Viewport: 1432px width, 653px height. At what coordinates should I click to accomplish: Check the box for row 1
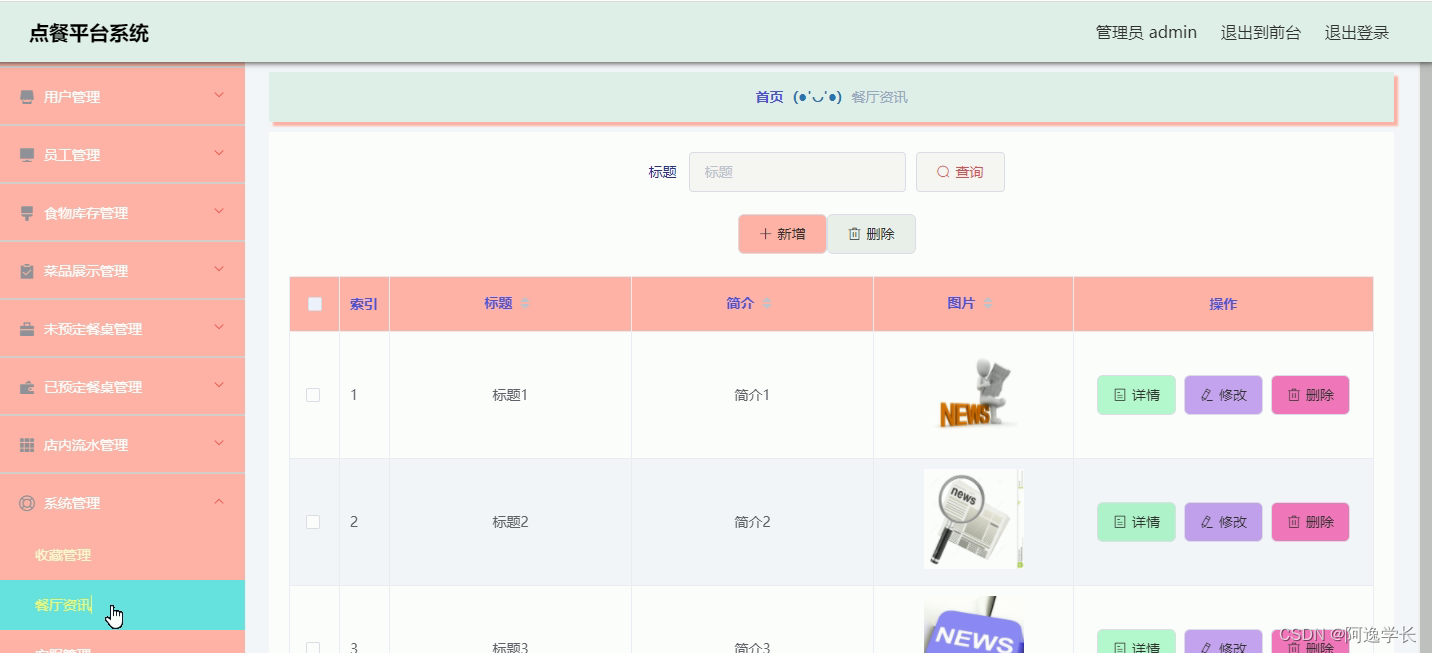313,395
